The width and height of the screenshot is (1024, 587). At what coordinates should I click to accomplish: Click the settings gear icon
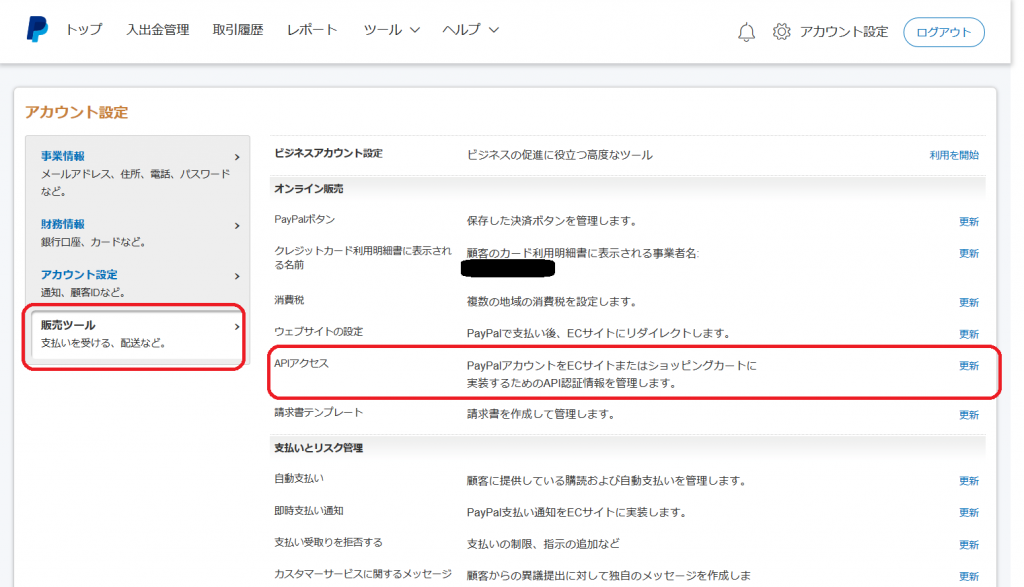point(782,32)
